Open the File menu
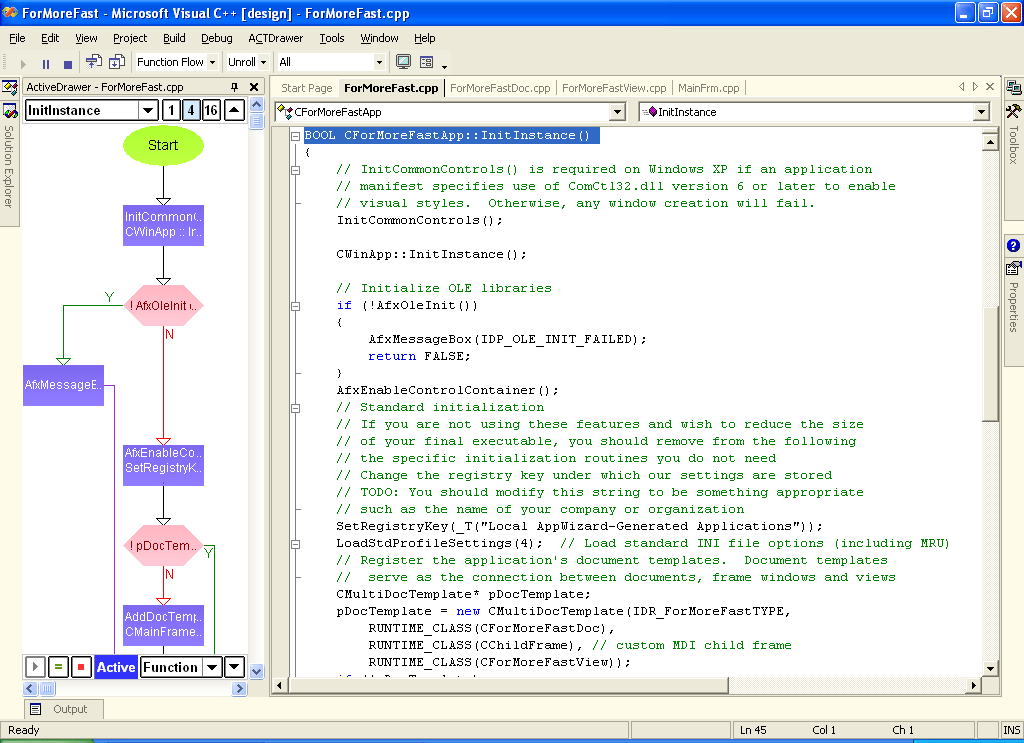This screenshot has height=743, width=1024. [x=18, y=38]
